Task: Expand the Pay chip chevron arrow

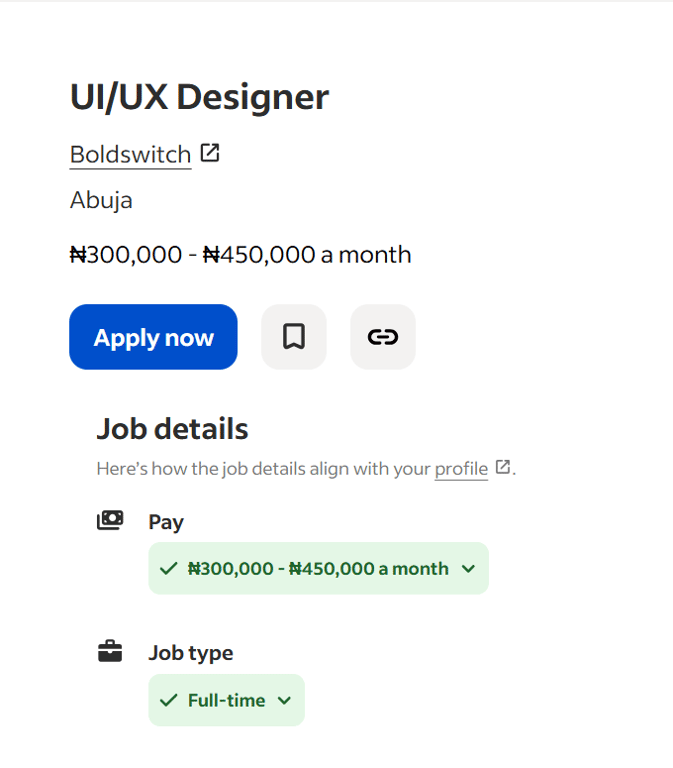Action: pyautogui.click(x=468, y=569)
